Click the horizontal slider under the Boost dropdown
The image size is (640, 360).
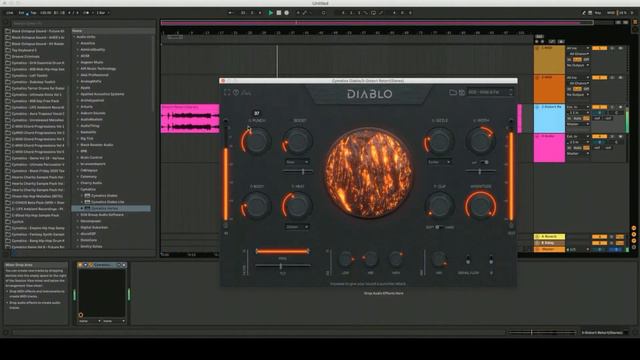[x=298, y=172]
